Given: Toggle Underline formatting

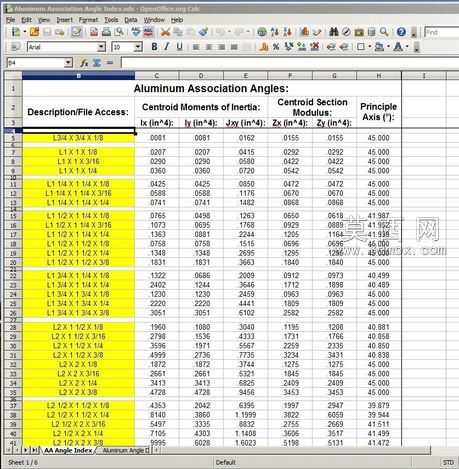Looking at the screenshot, I should 179,47.
